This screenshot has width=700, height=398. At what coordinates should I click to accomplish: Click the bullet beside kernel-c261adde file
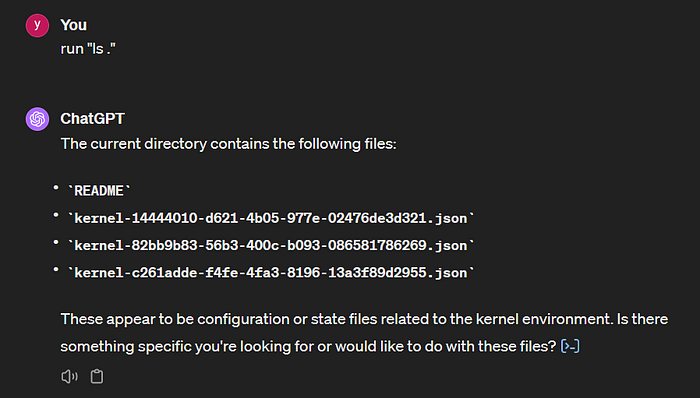pyautogui.click(x=56, y=269)
